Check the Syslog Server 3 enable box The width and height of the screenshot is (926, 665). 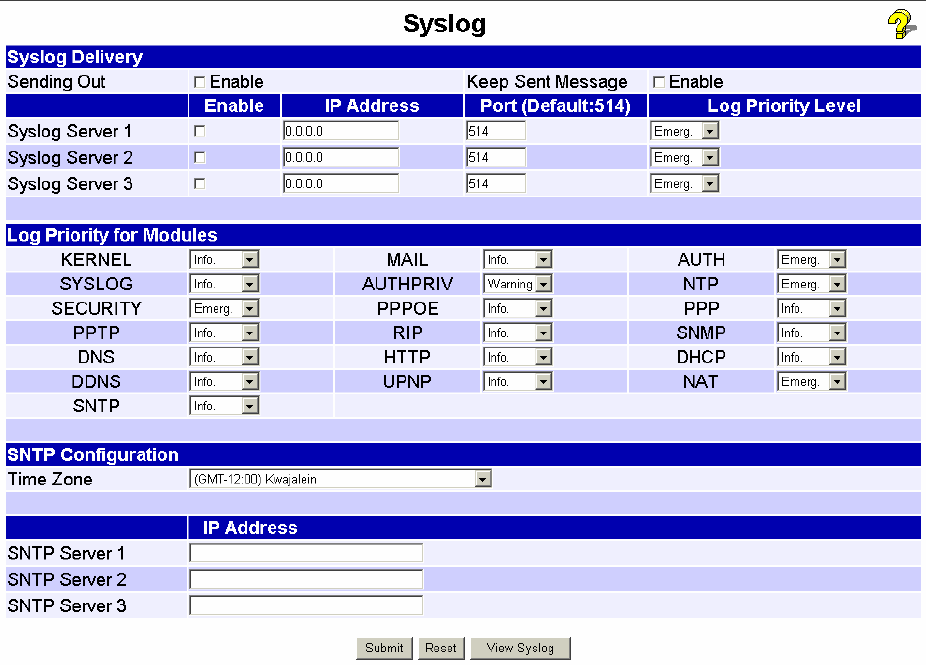click(199, 184)
